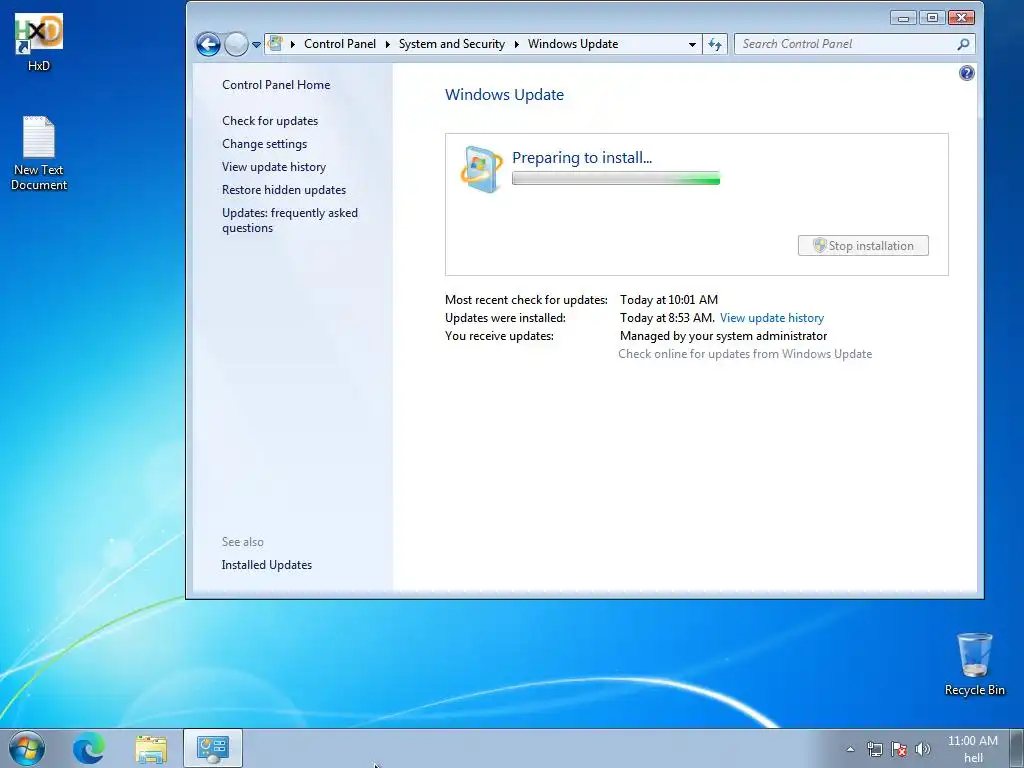The width and height of the screenshot is (1024, 768).
Task: Open Updates: frequently asked questions
Action: [x=290, y=220]
